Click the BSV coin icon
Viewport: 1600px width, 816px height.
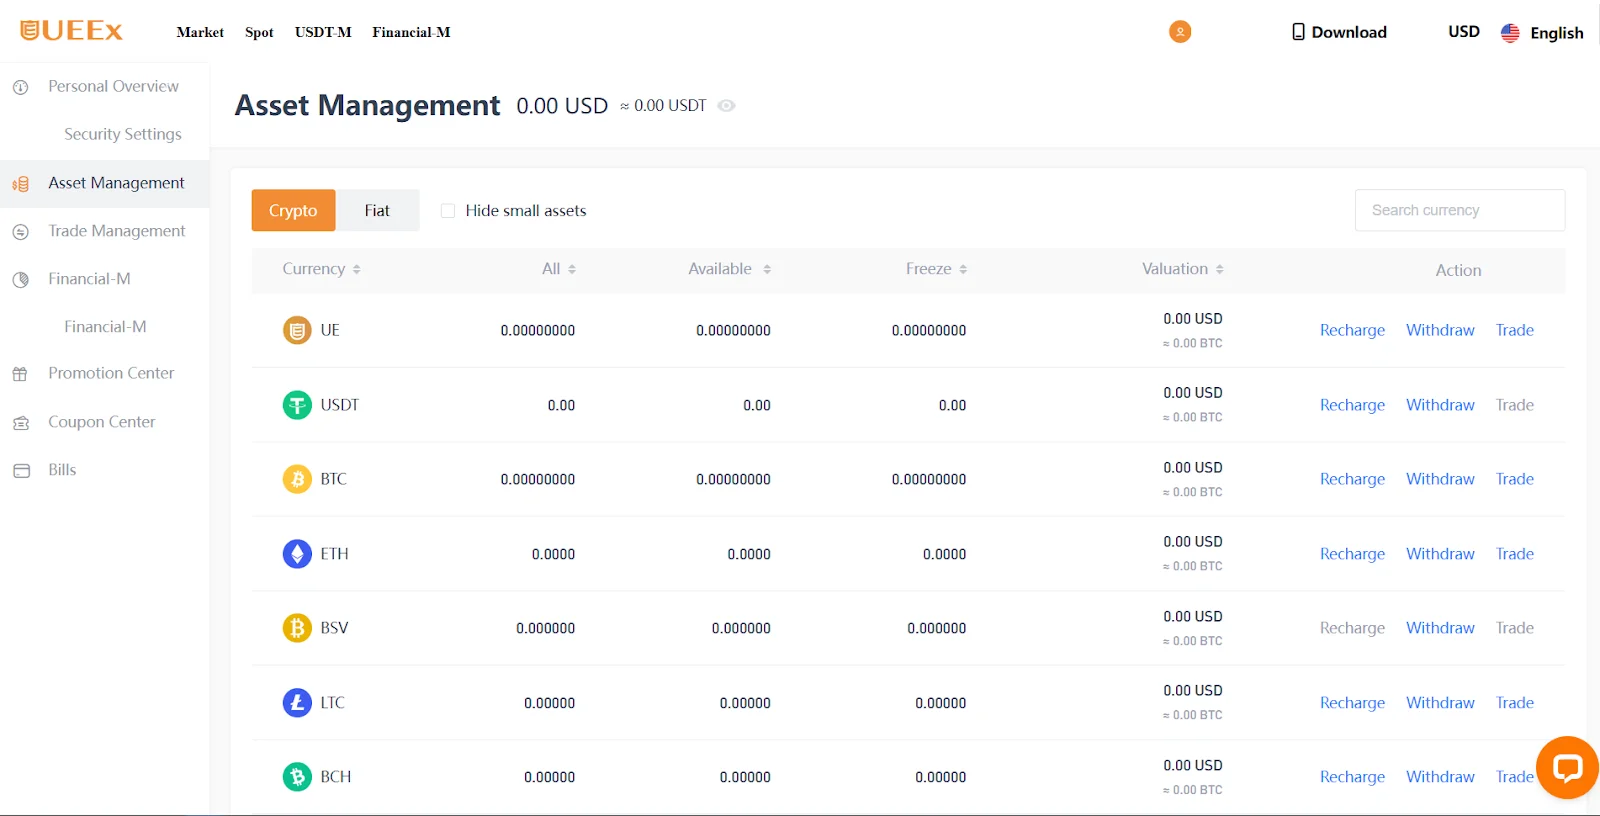(x=297, y=628)
